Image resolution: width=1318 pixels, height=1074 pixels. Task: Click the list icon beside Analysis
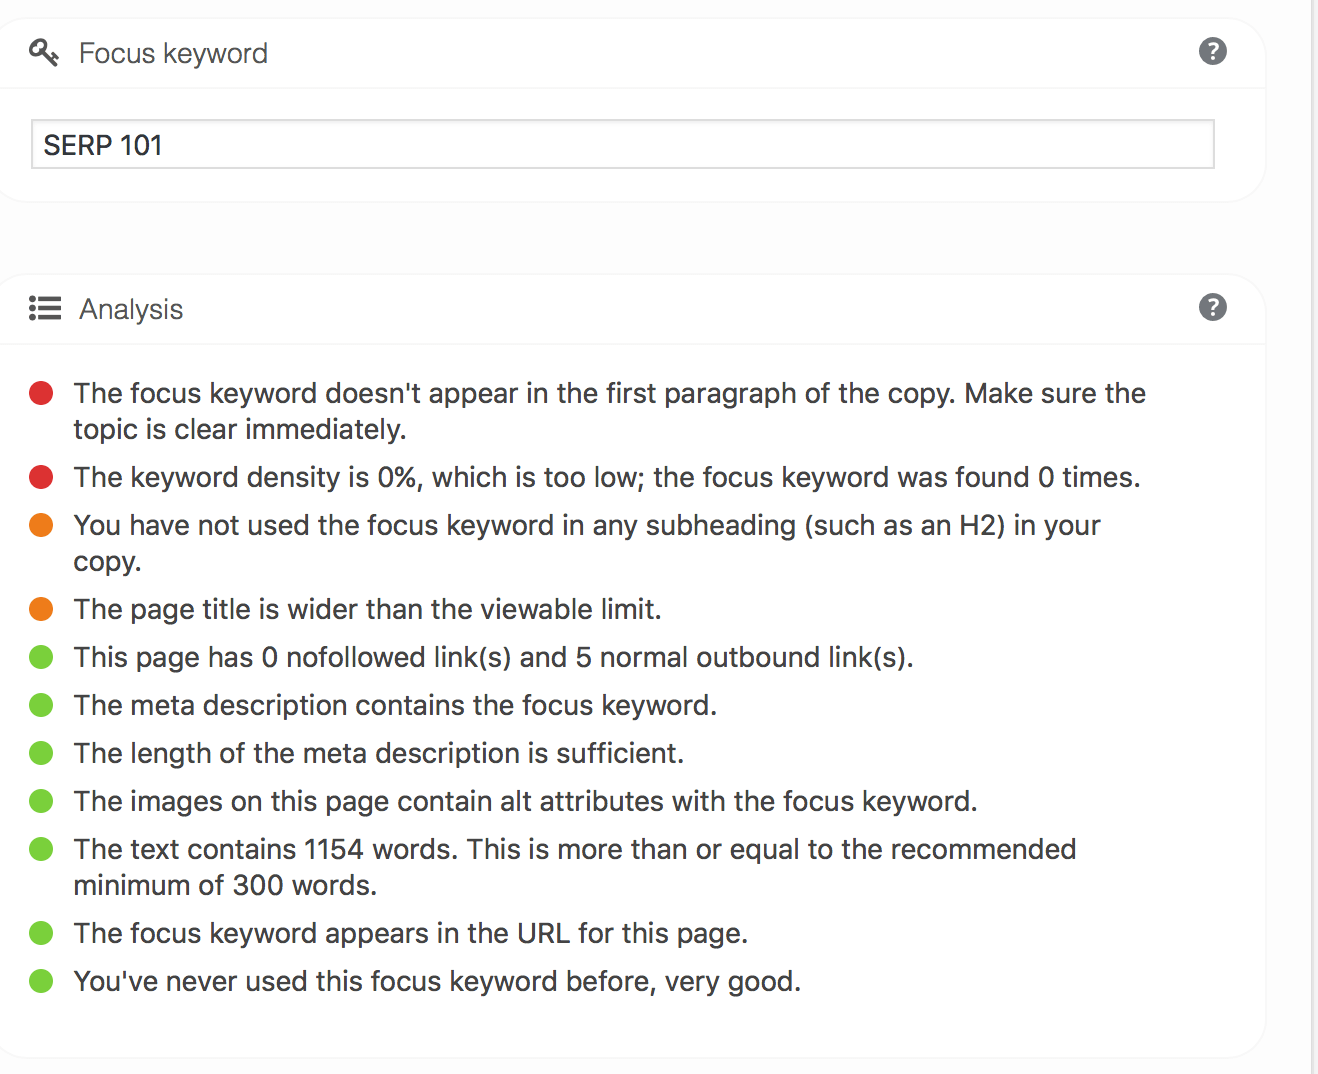click(x=45, y=308)
